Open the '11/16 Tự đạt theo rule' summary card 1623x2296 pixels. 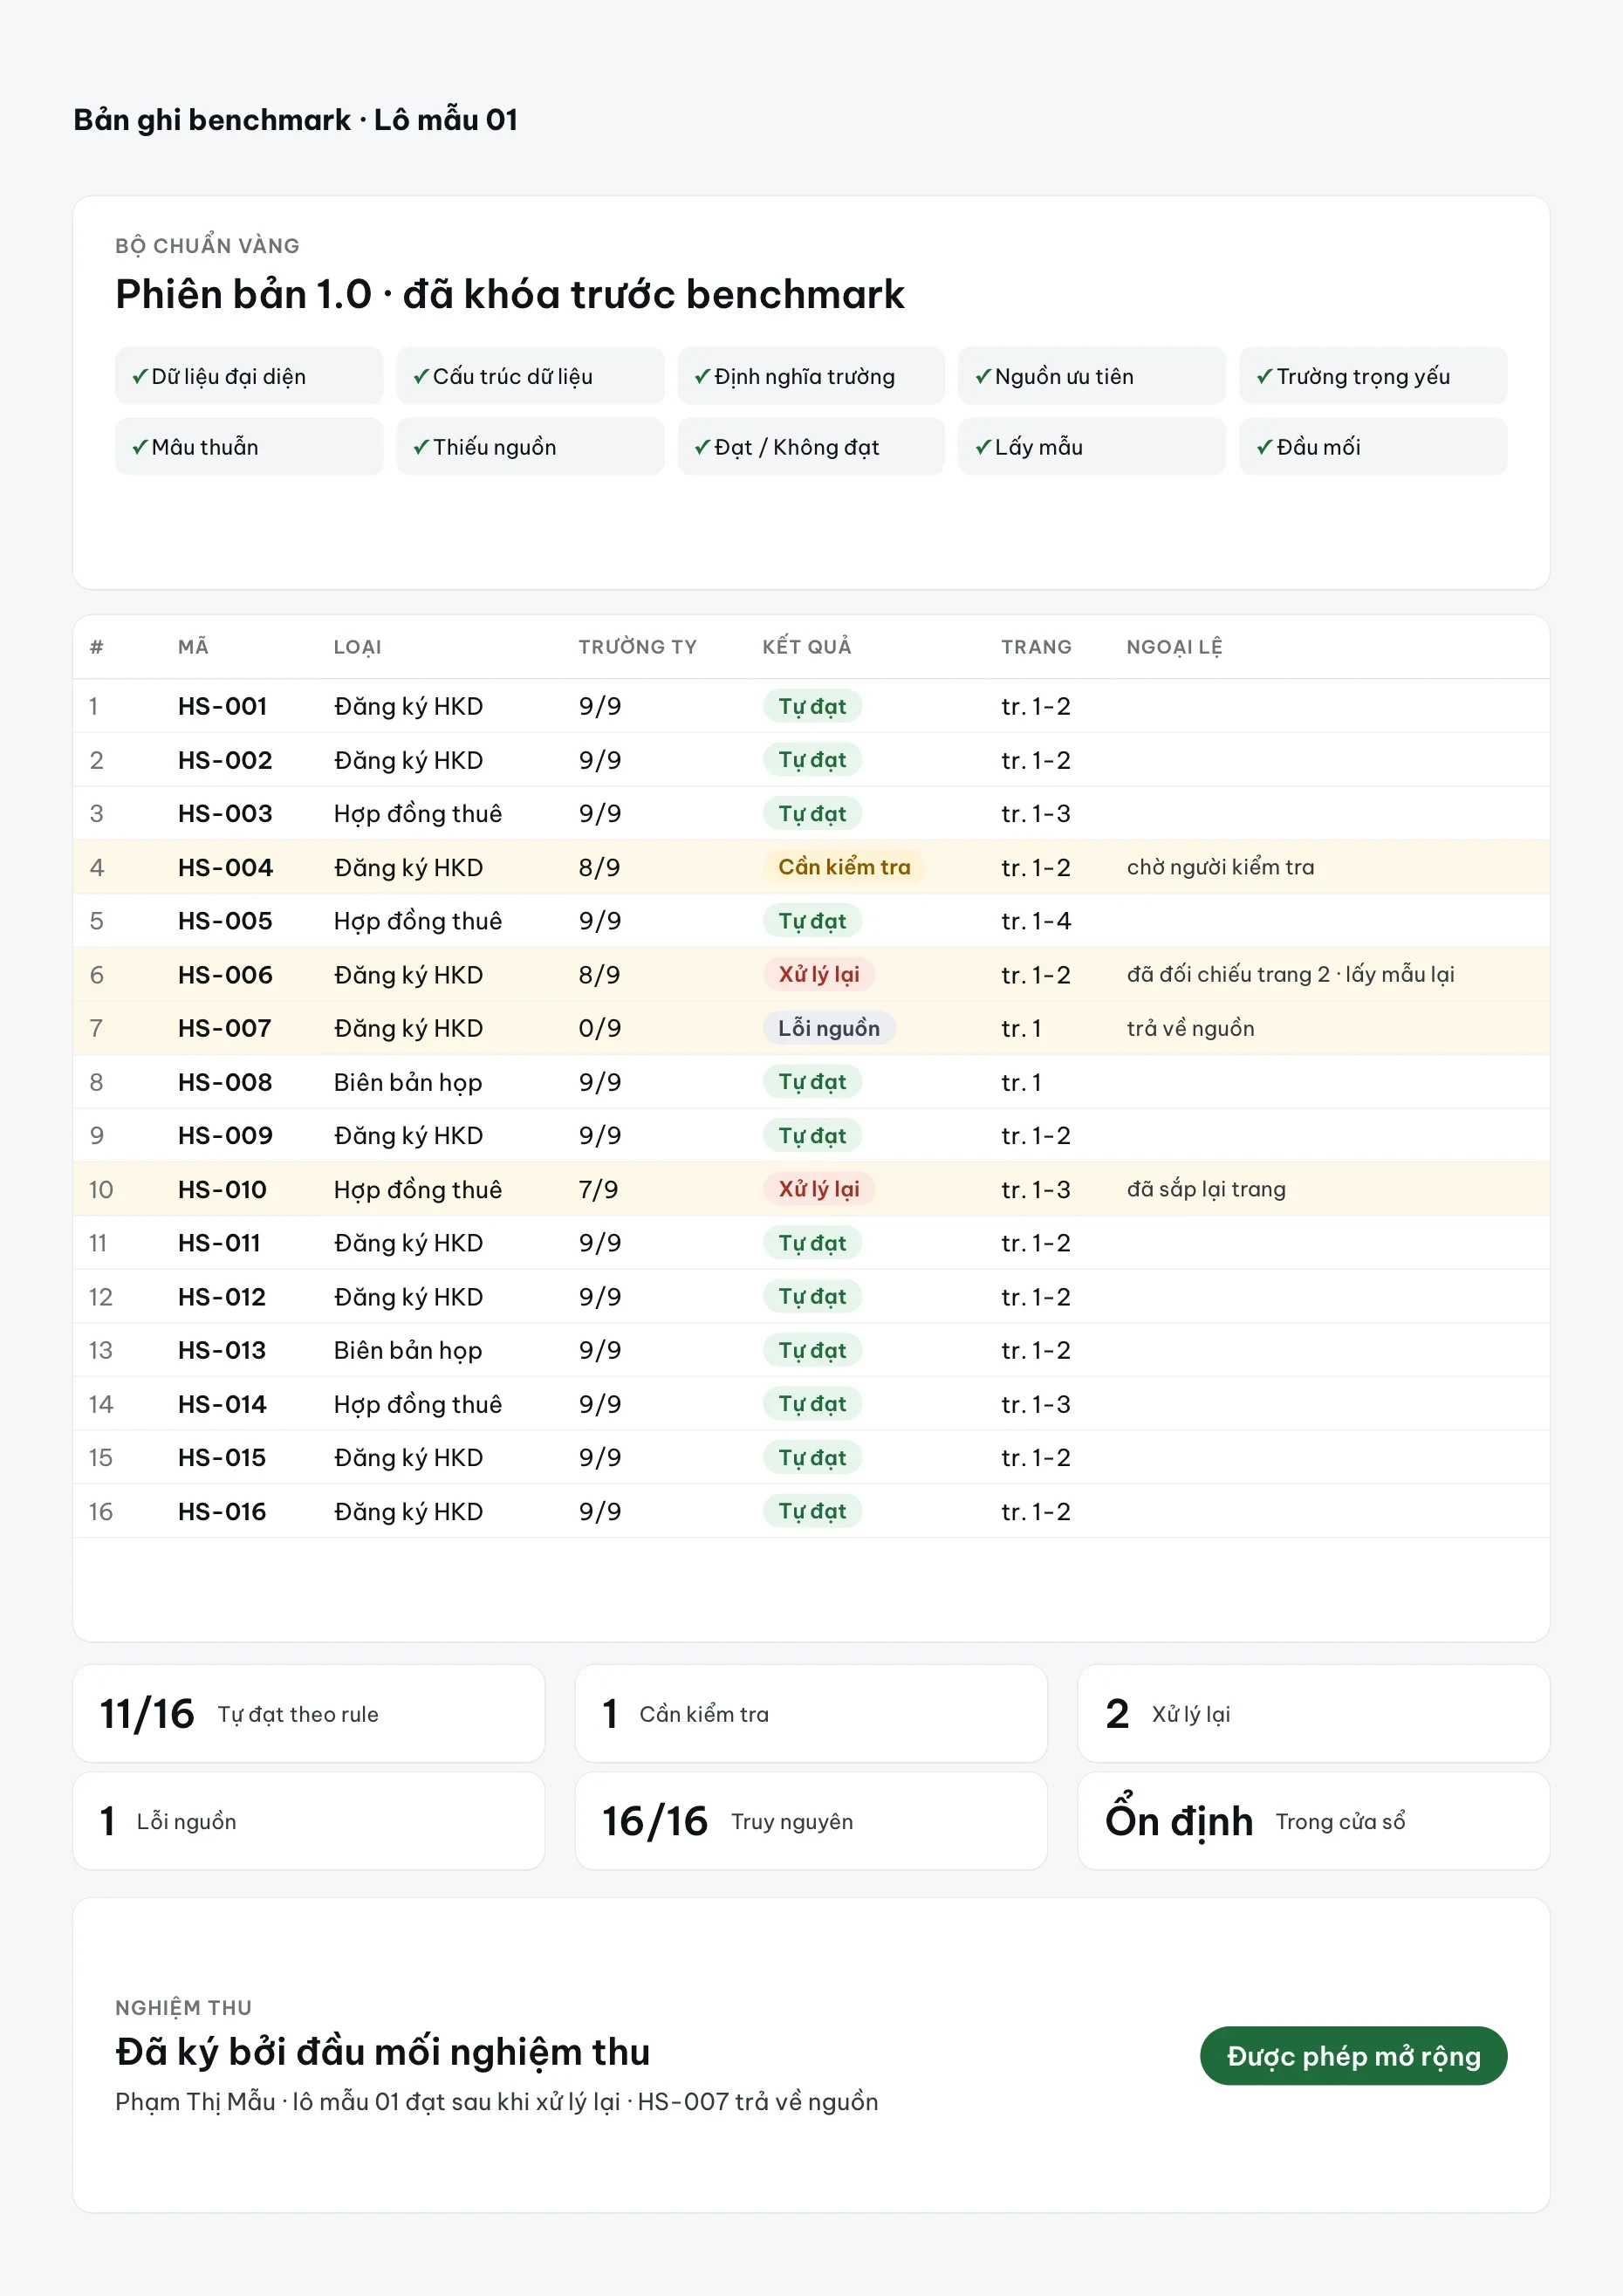tap(309, 1714)
